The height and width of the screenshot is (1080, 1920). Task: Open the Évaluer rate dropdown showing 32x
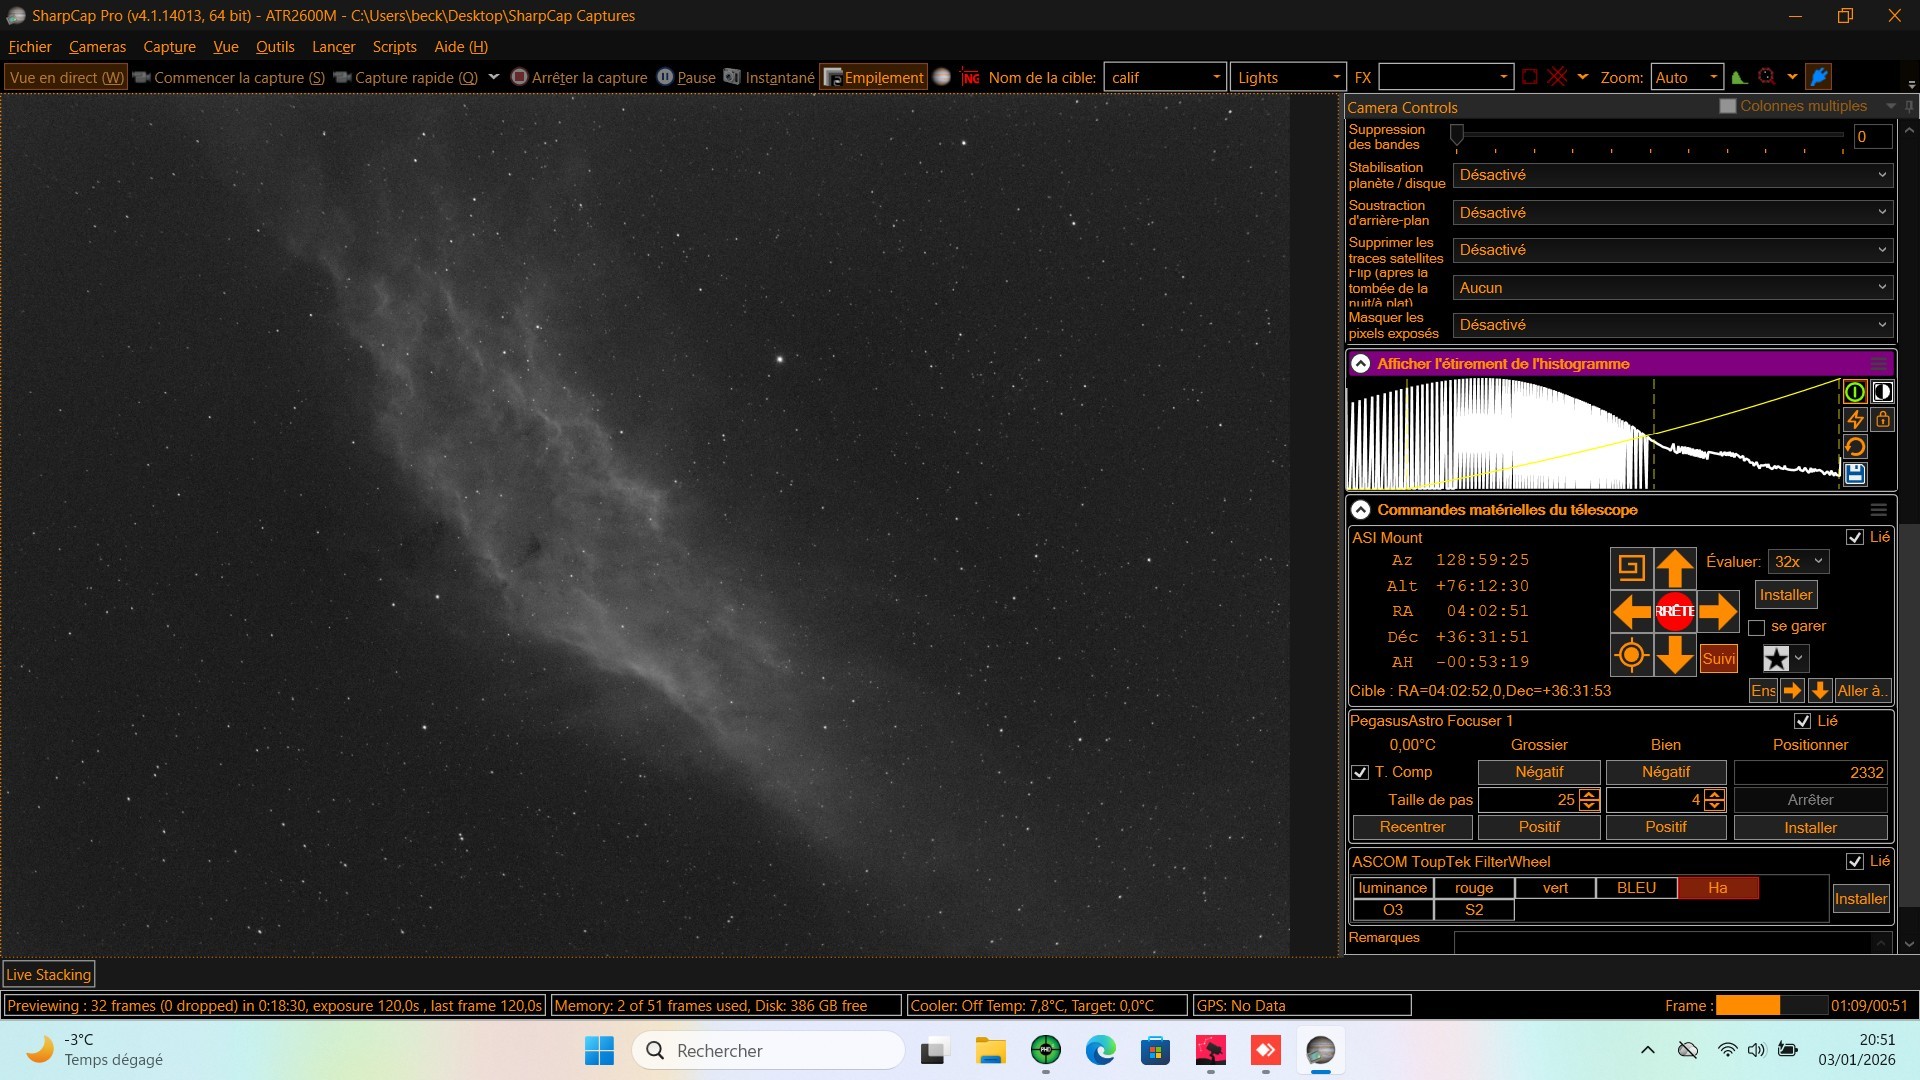pyautogui.click(x=1799, y=562)
